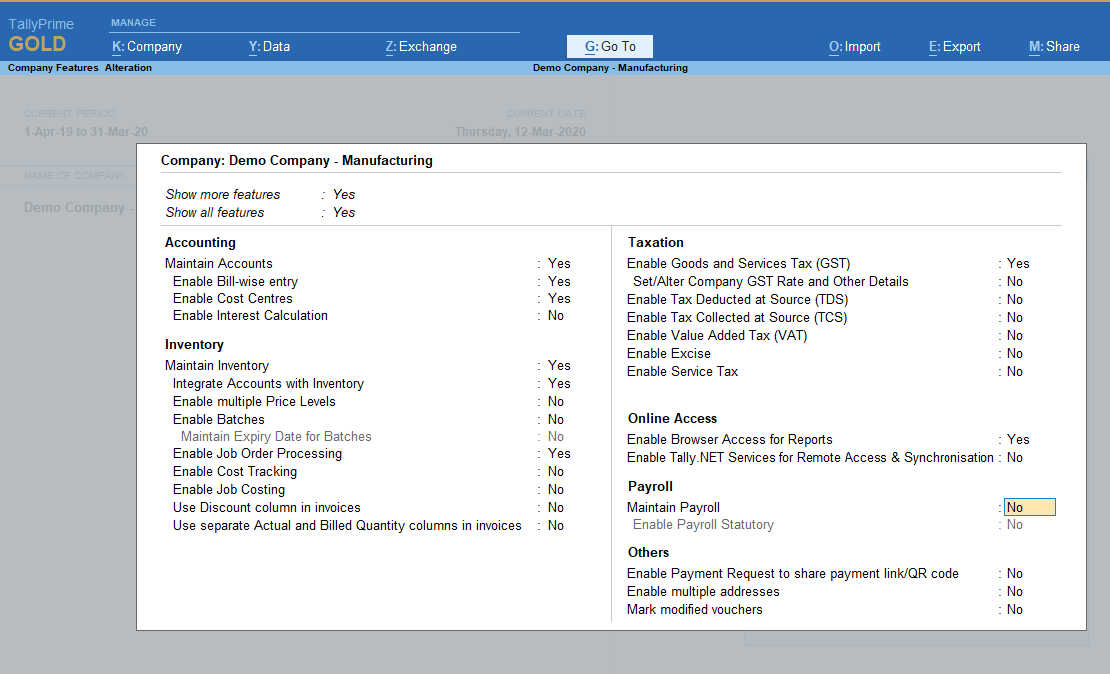Open the G: Go To menu
Screen dimensions: 1110x674
click(609, 46)
